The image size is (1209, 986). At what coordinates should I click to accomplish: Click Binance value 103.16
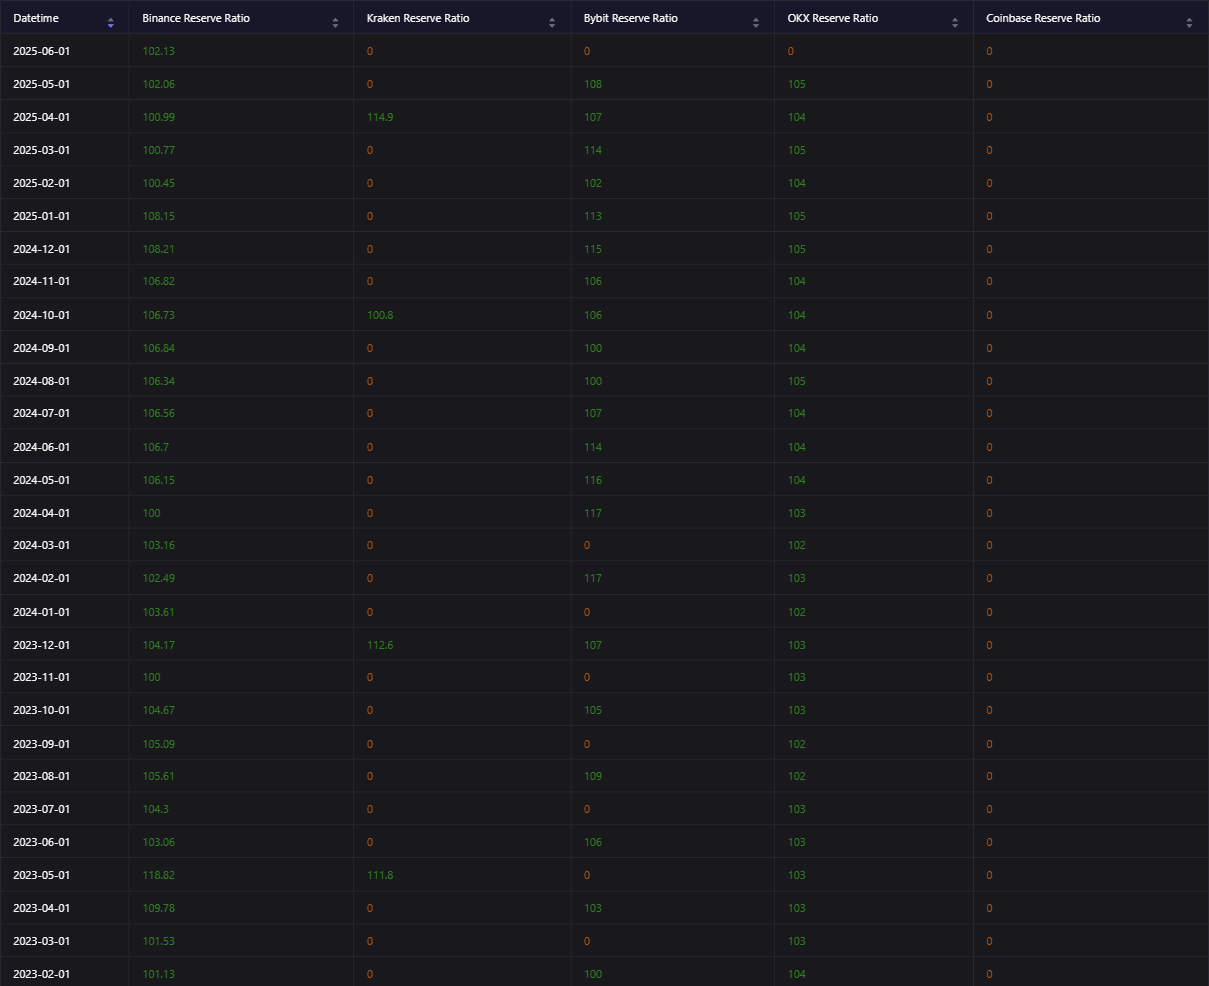coord(158,546)
